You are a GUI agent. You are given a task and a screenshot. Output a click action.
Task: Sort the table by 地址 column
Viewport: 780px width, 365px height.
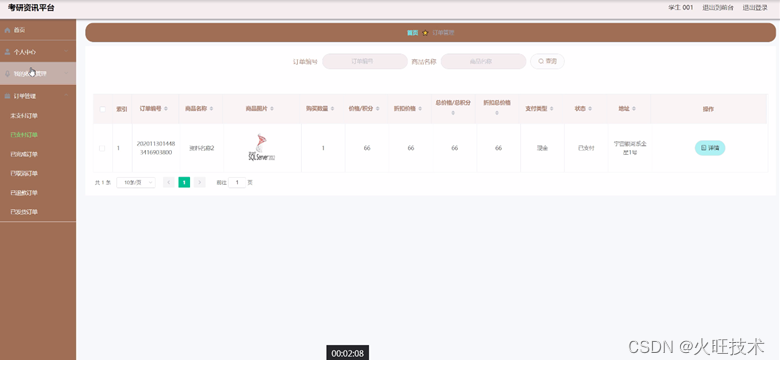pos(634,109)
